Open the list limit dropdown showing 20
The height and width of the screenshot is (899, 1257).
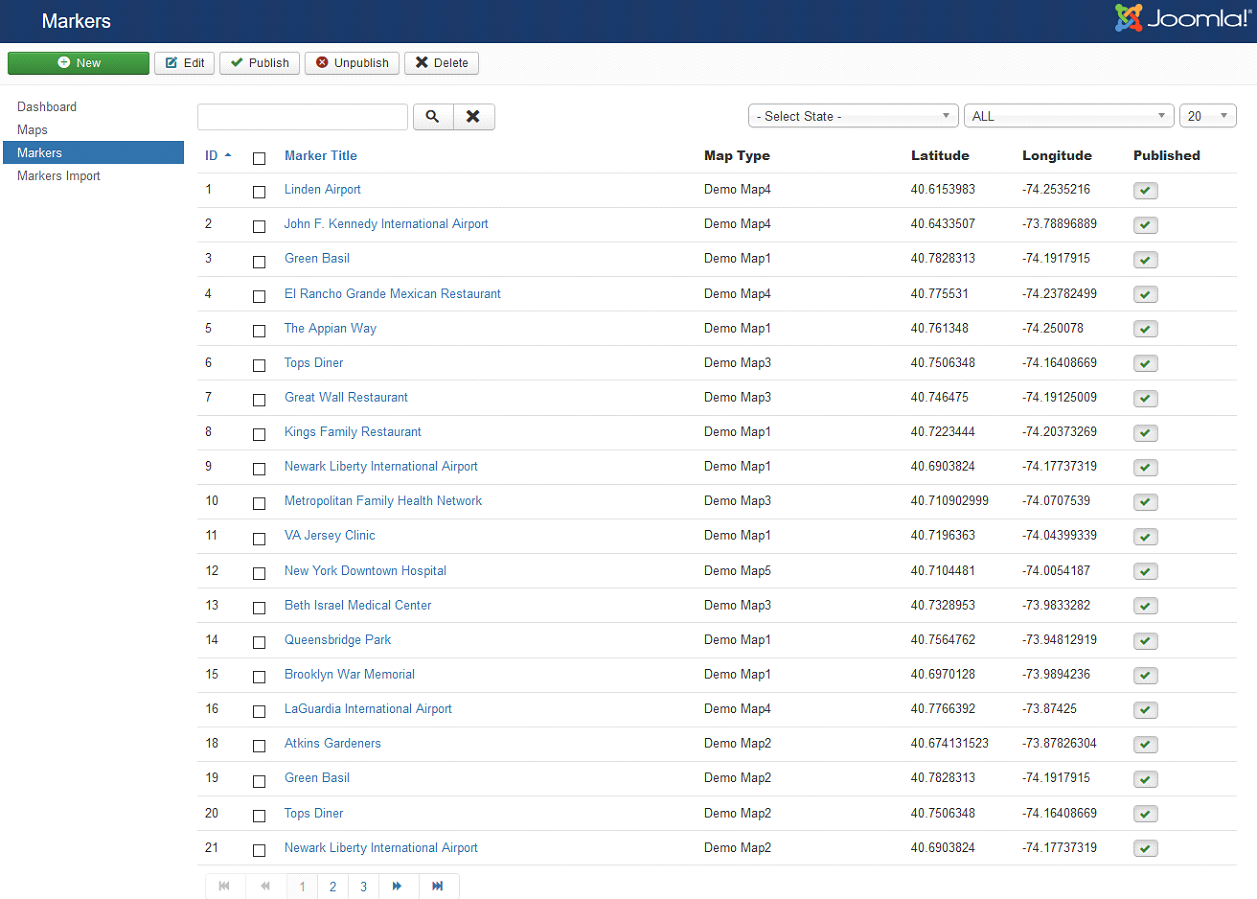1207,116
